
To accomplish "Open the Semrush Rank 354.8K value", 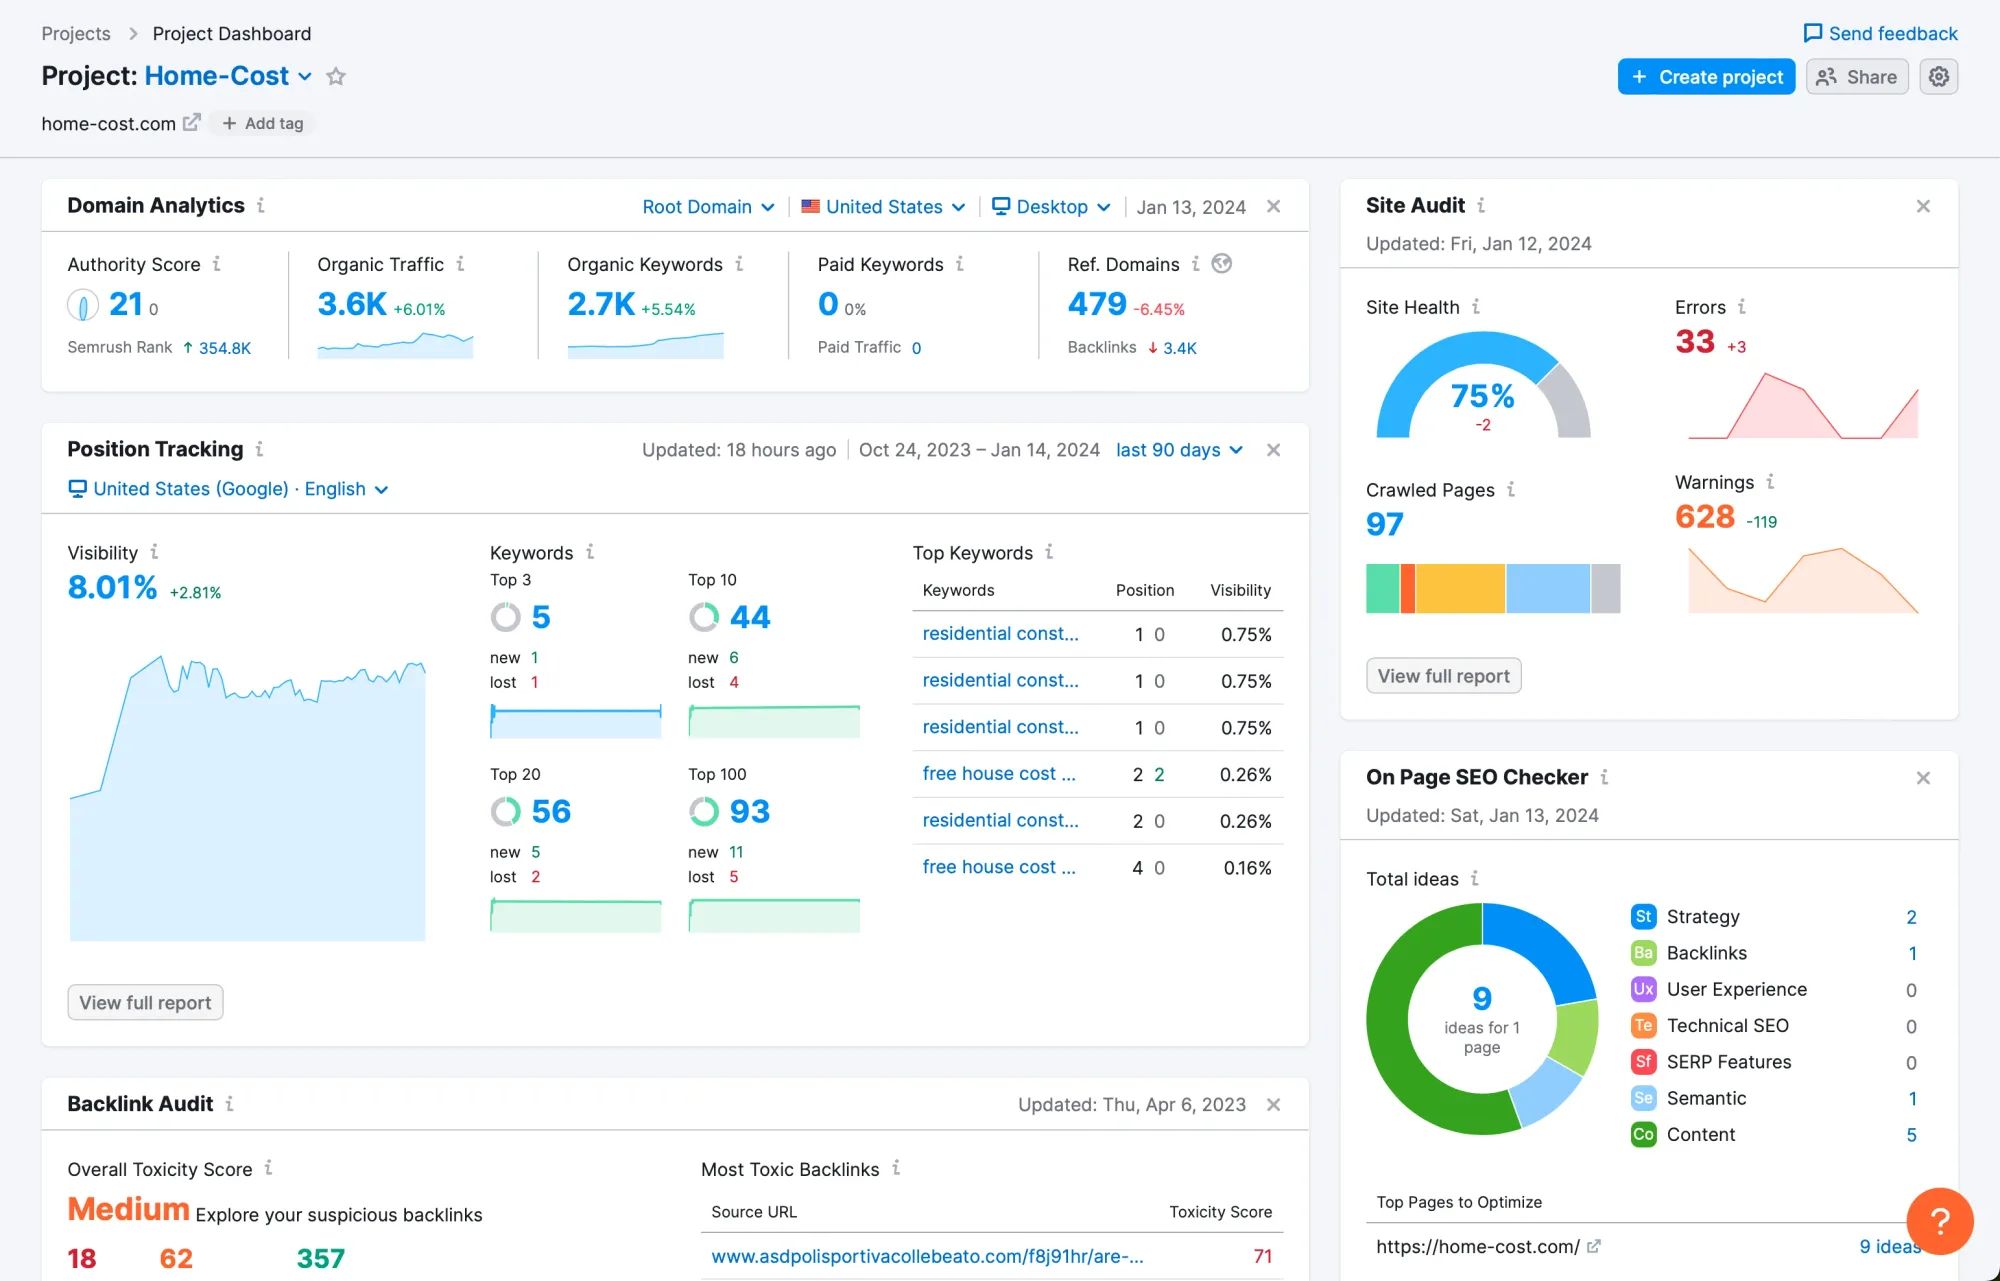I will coord(224,348).
